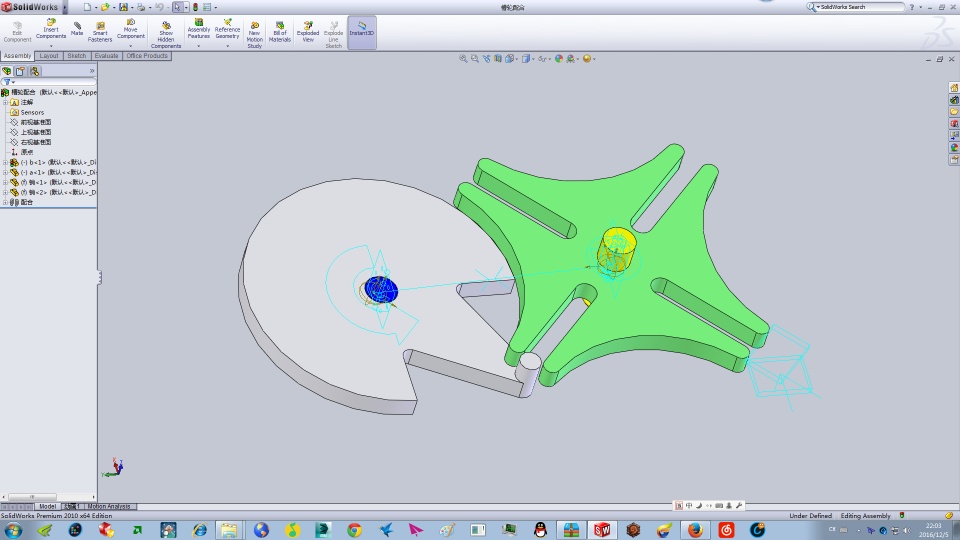
Task: Click Zoom to Area icon
Action: pos(474,59)
